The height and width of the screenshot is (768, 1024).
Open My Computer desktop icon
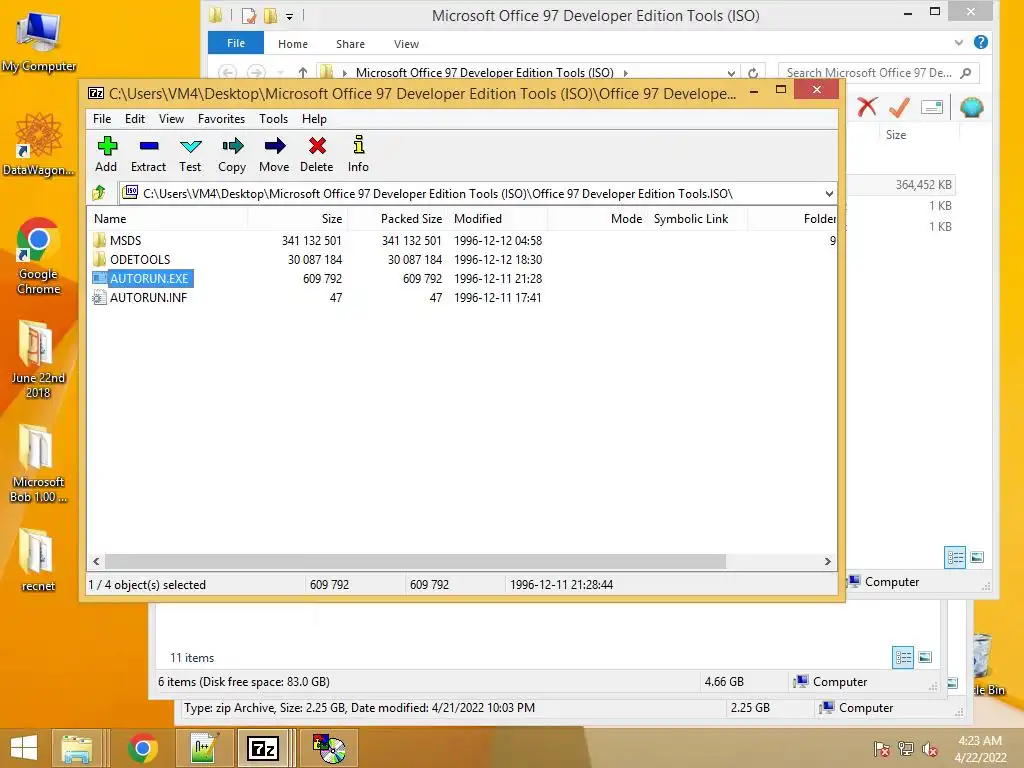[x=39, y=42]
